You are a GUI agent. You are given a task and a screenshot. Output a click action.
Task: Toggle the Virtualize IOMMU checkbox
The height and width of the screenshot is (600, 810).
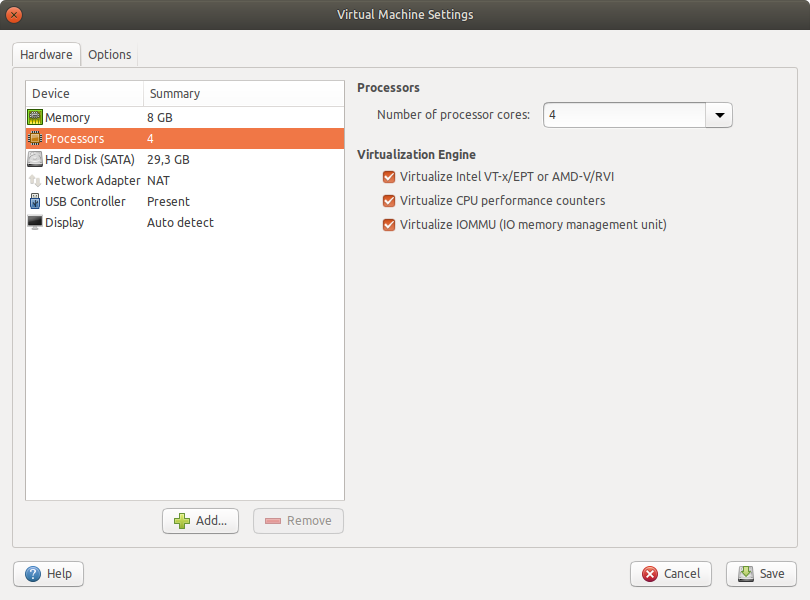point(389,225)
